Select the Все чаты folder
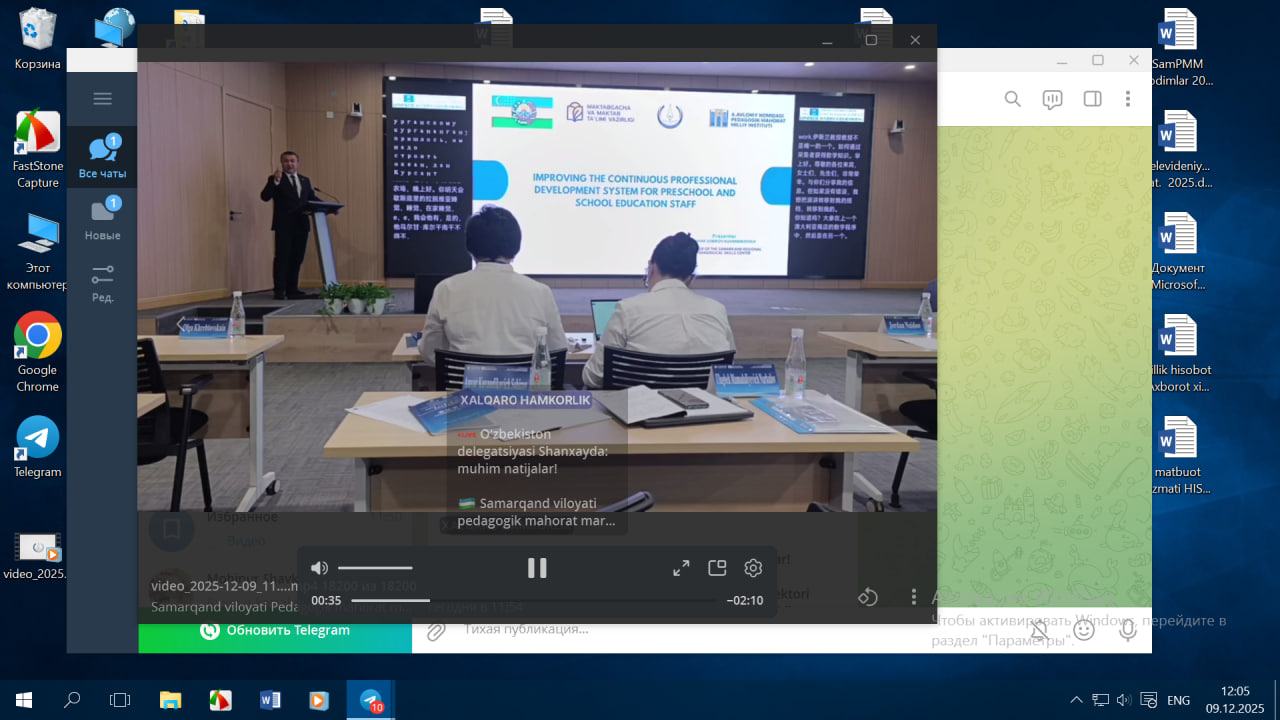The height and width of the screenshot is (720, 1280). pos(102,157)
